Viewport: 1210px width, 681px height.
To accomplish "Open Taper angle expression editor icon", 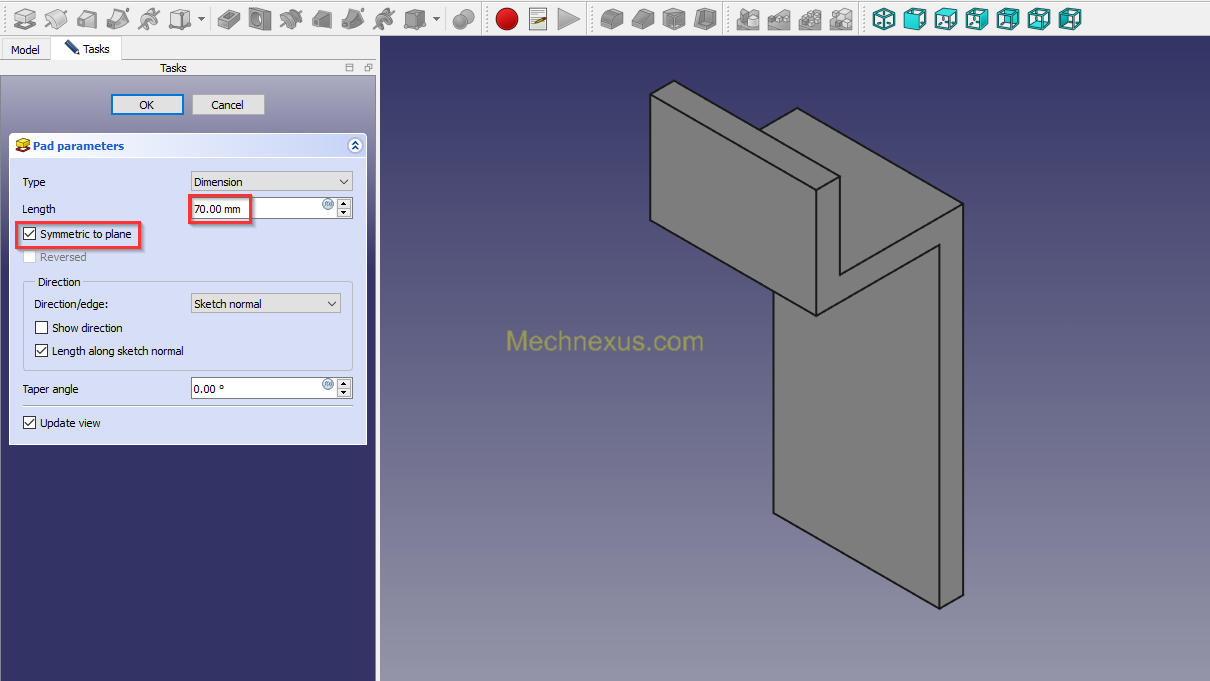I will 328,384.
